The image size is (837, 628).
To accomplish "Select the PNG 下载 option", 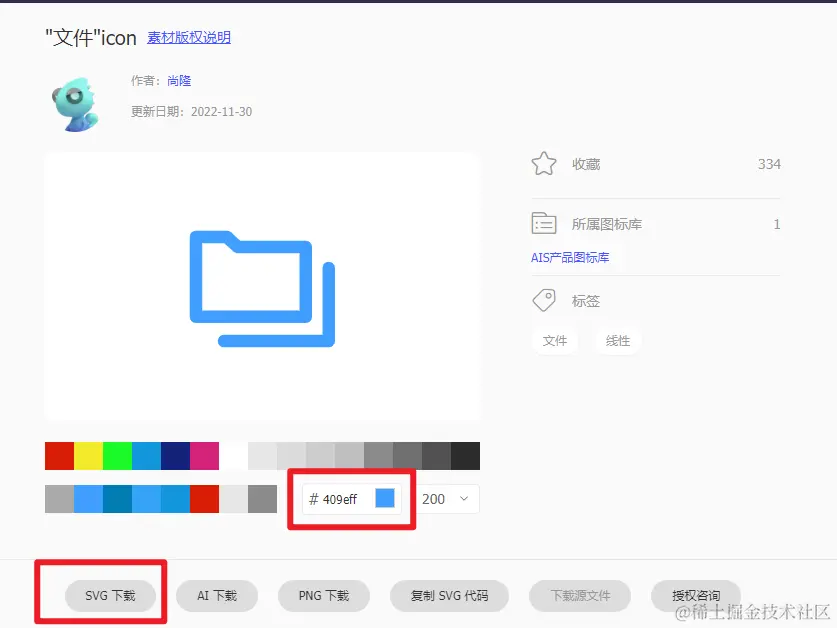I will (323, 593).
